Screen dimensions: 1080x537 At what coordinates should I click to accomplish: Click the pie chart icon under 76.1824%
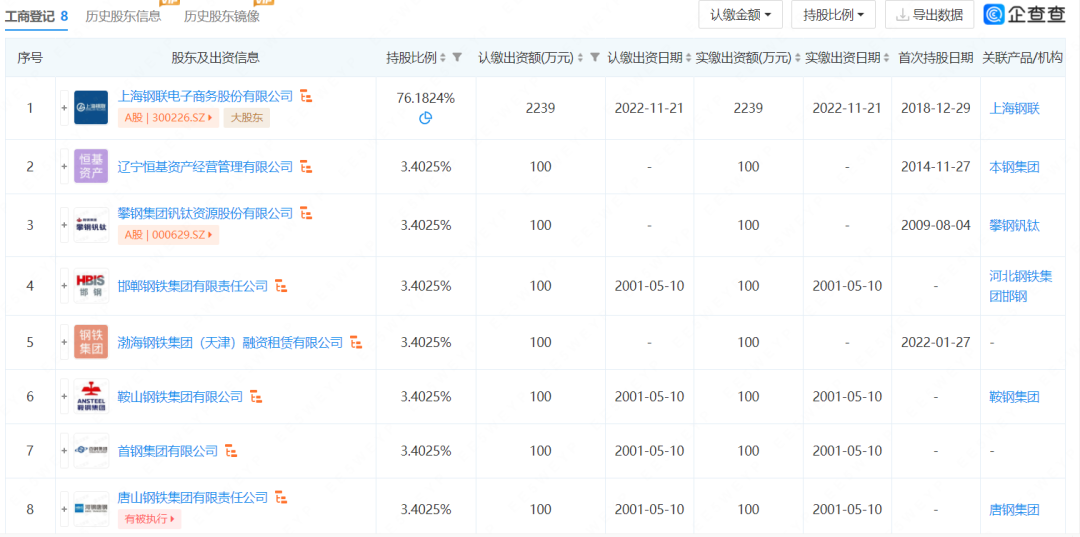coord(426,118)
